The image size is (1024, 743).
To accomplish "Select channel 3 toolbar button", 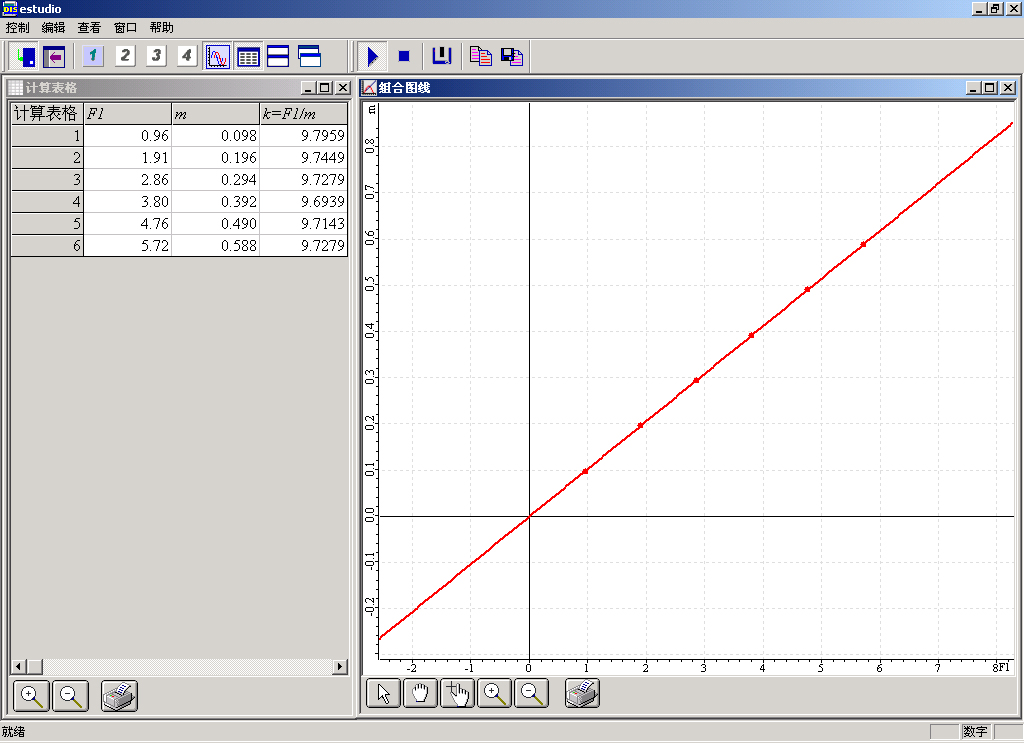I will pos(156,56).
